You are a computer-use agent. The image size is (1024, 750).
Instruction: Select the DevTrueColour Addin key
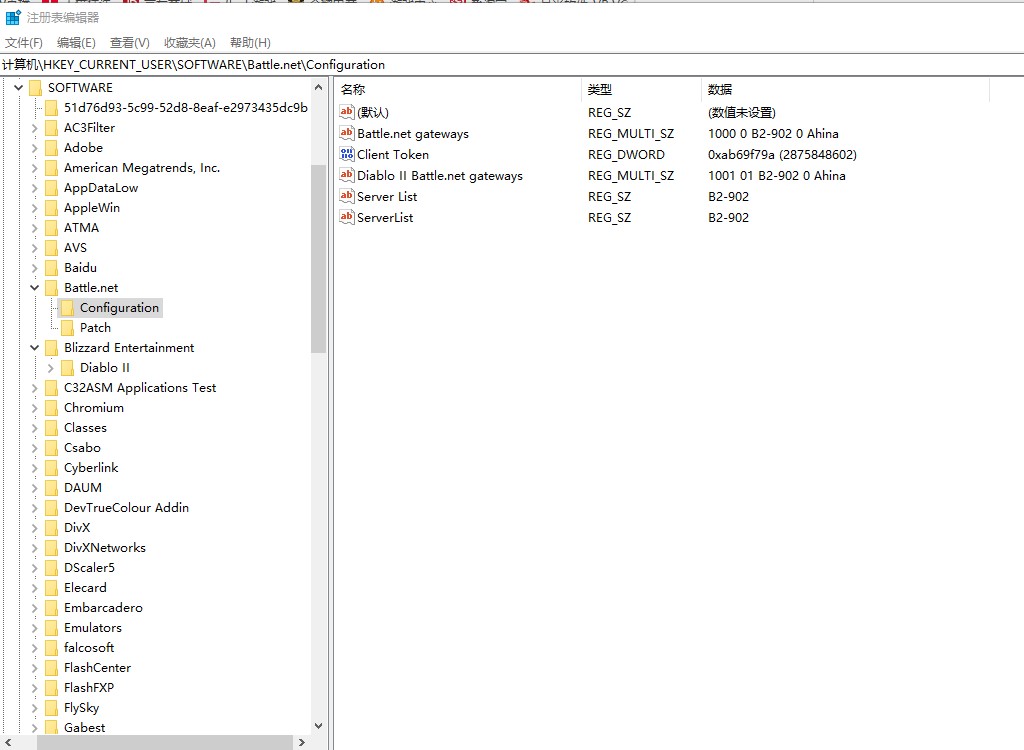[126, 508]
